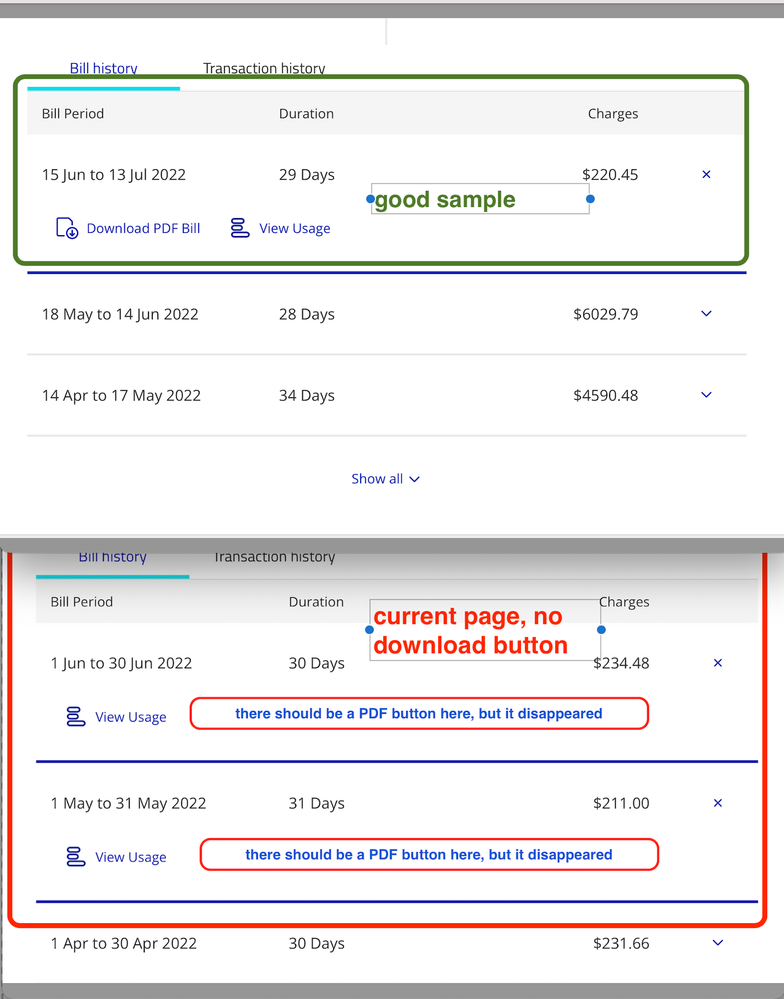This screenshot has height=999, width=784.
Task: Collapse the 1 May to 31 May bill row
Action: [717, 803]
